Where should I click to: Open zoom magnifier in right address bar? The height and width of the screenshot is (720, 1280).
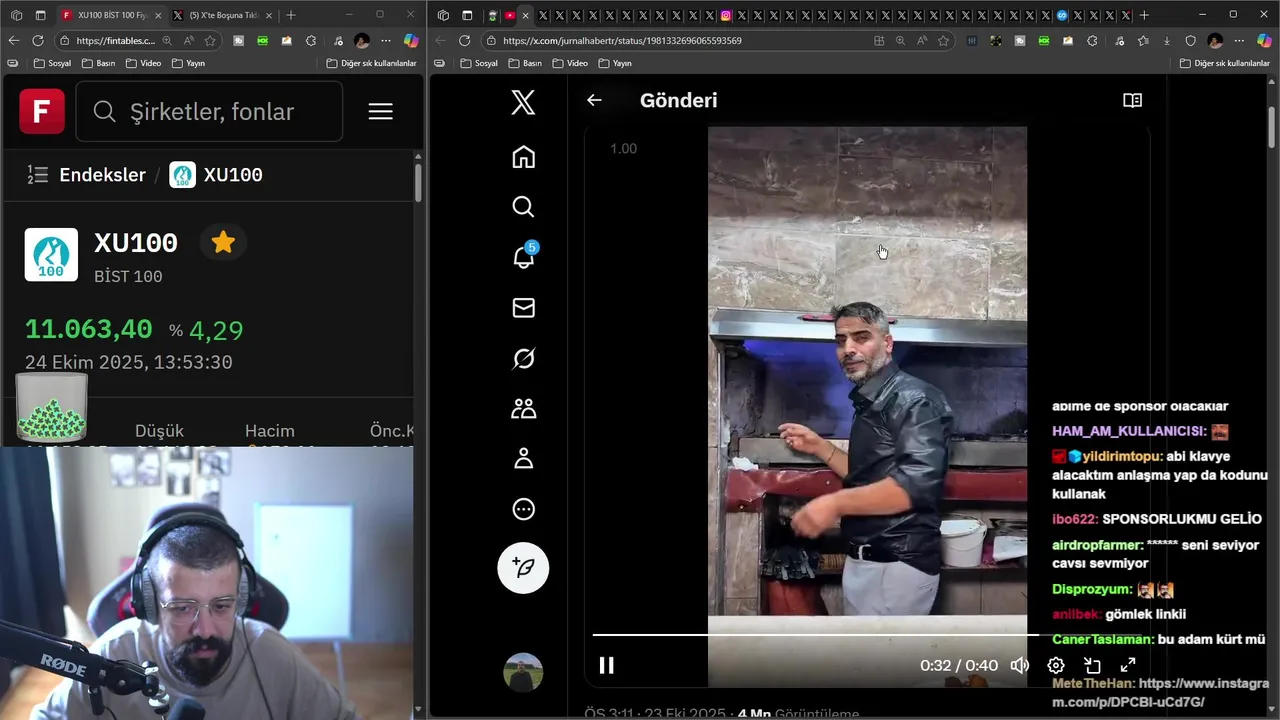[x=900, y=41]
